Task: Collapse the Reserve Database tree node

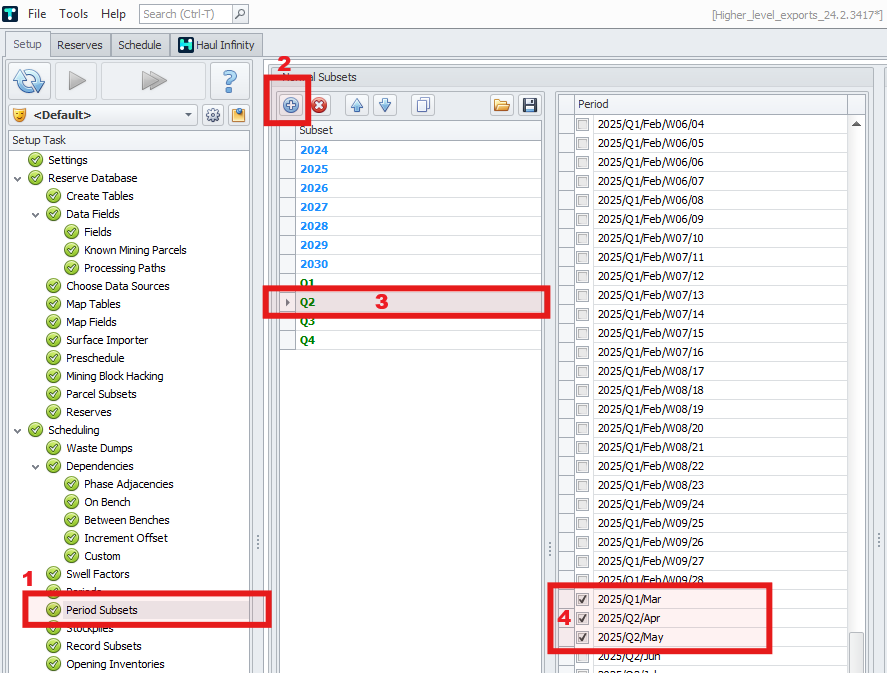Action: [17, 178]
